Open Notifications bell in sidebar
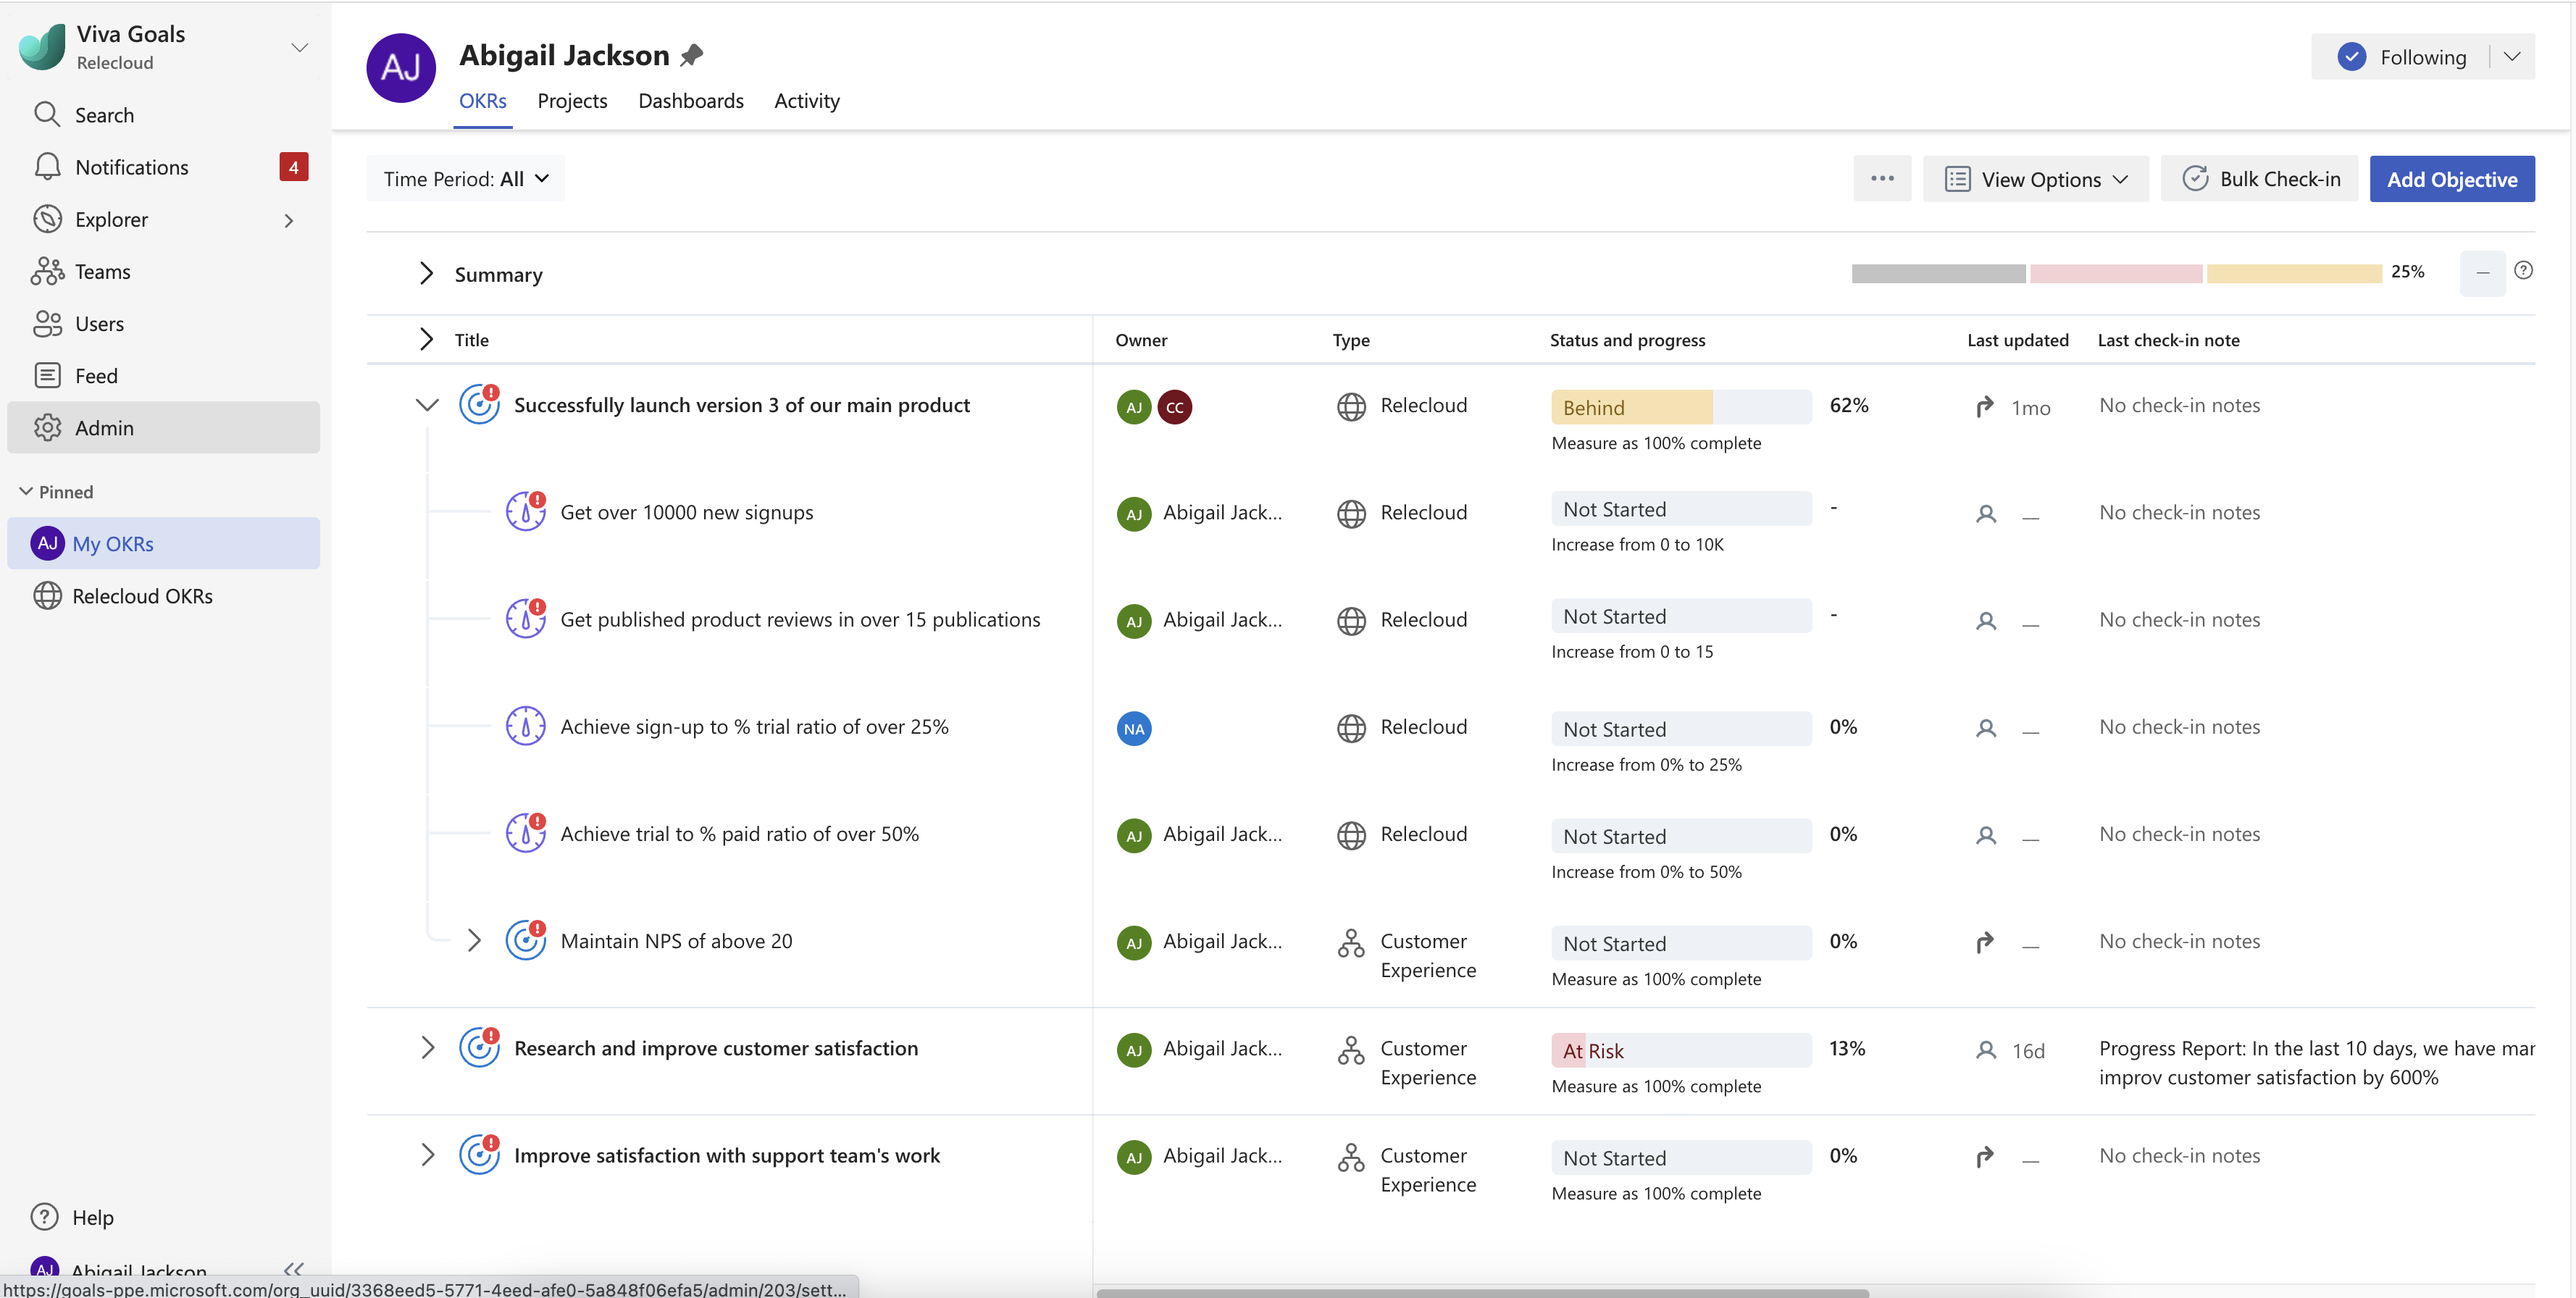2576x1298 pixels. coord(47,167)
